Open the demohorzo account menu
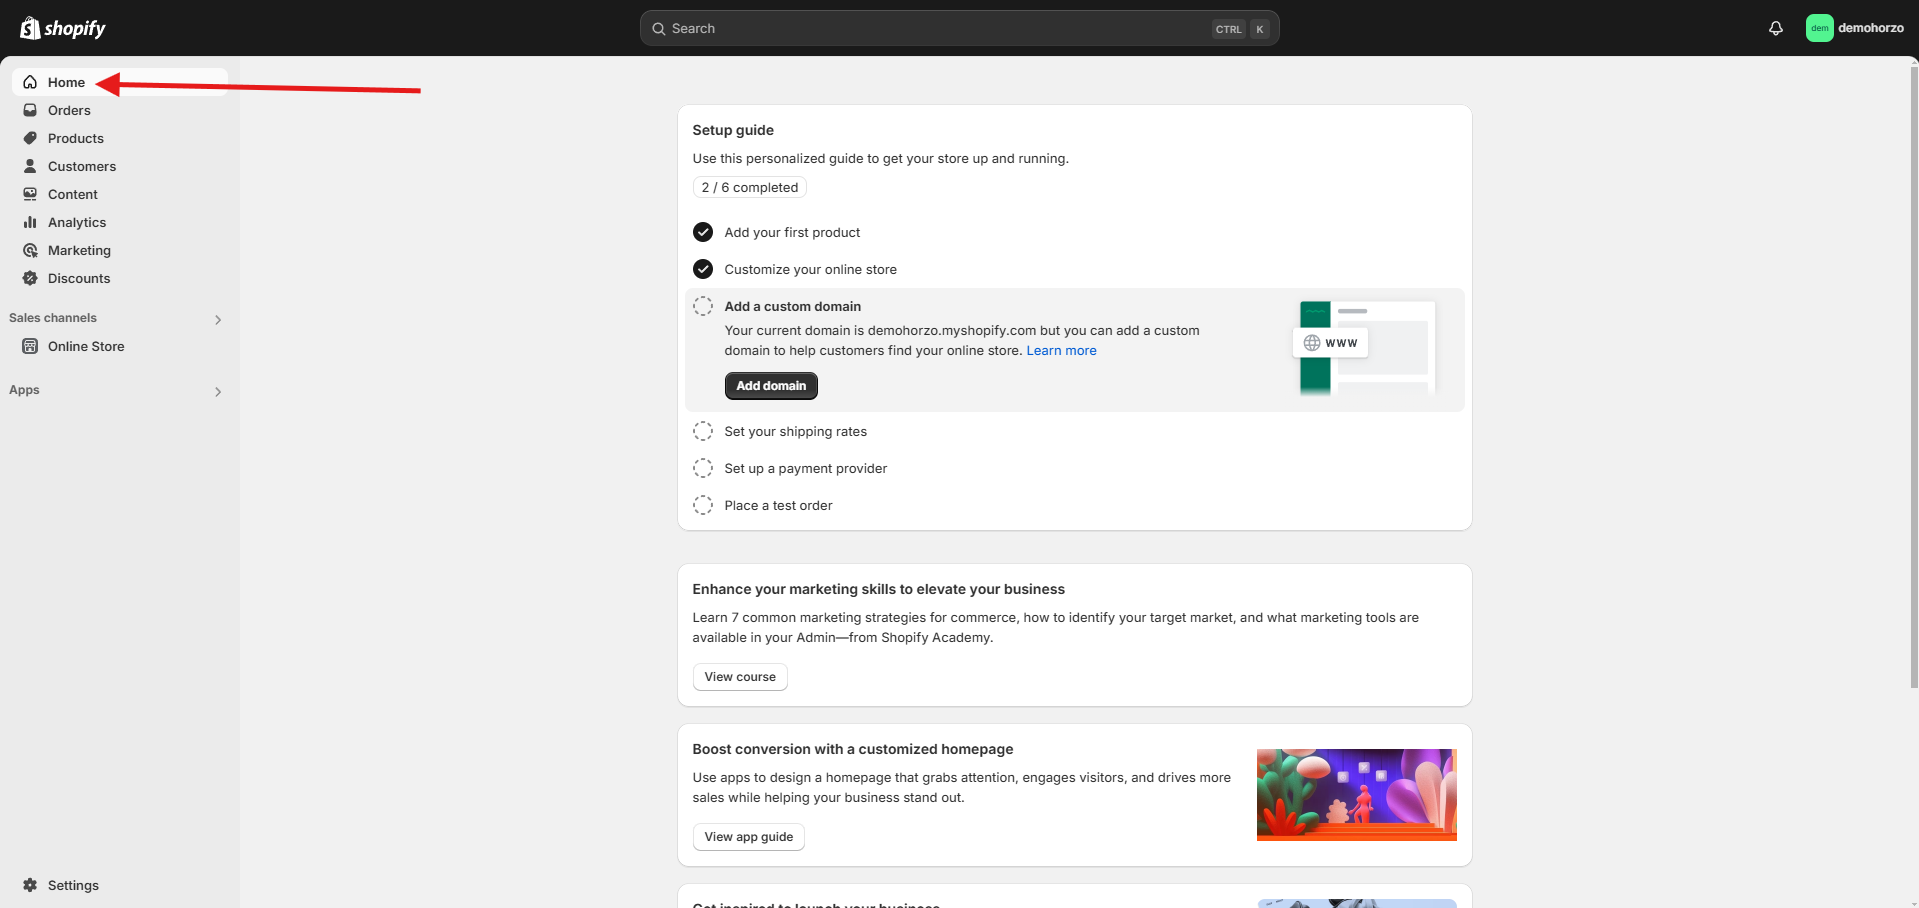The width and height of the screenshot is (1919, 908). [x=1854, y=28]
